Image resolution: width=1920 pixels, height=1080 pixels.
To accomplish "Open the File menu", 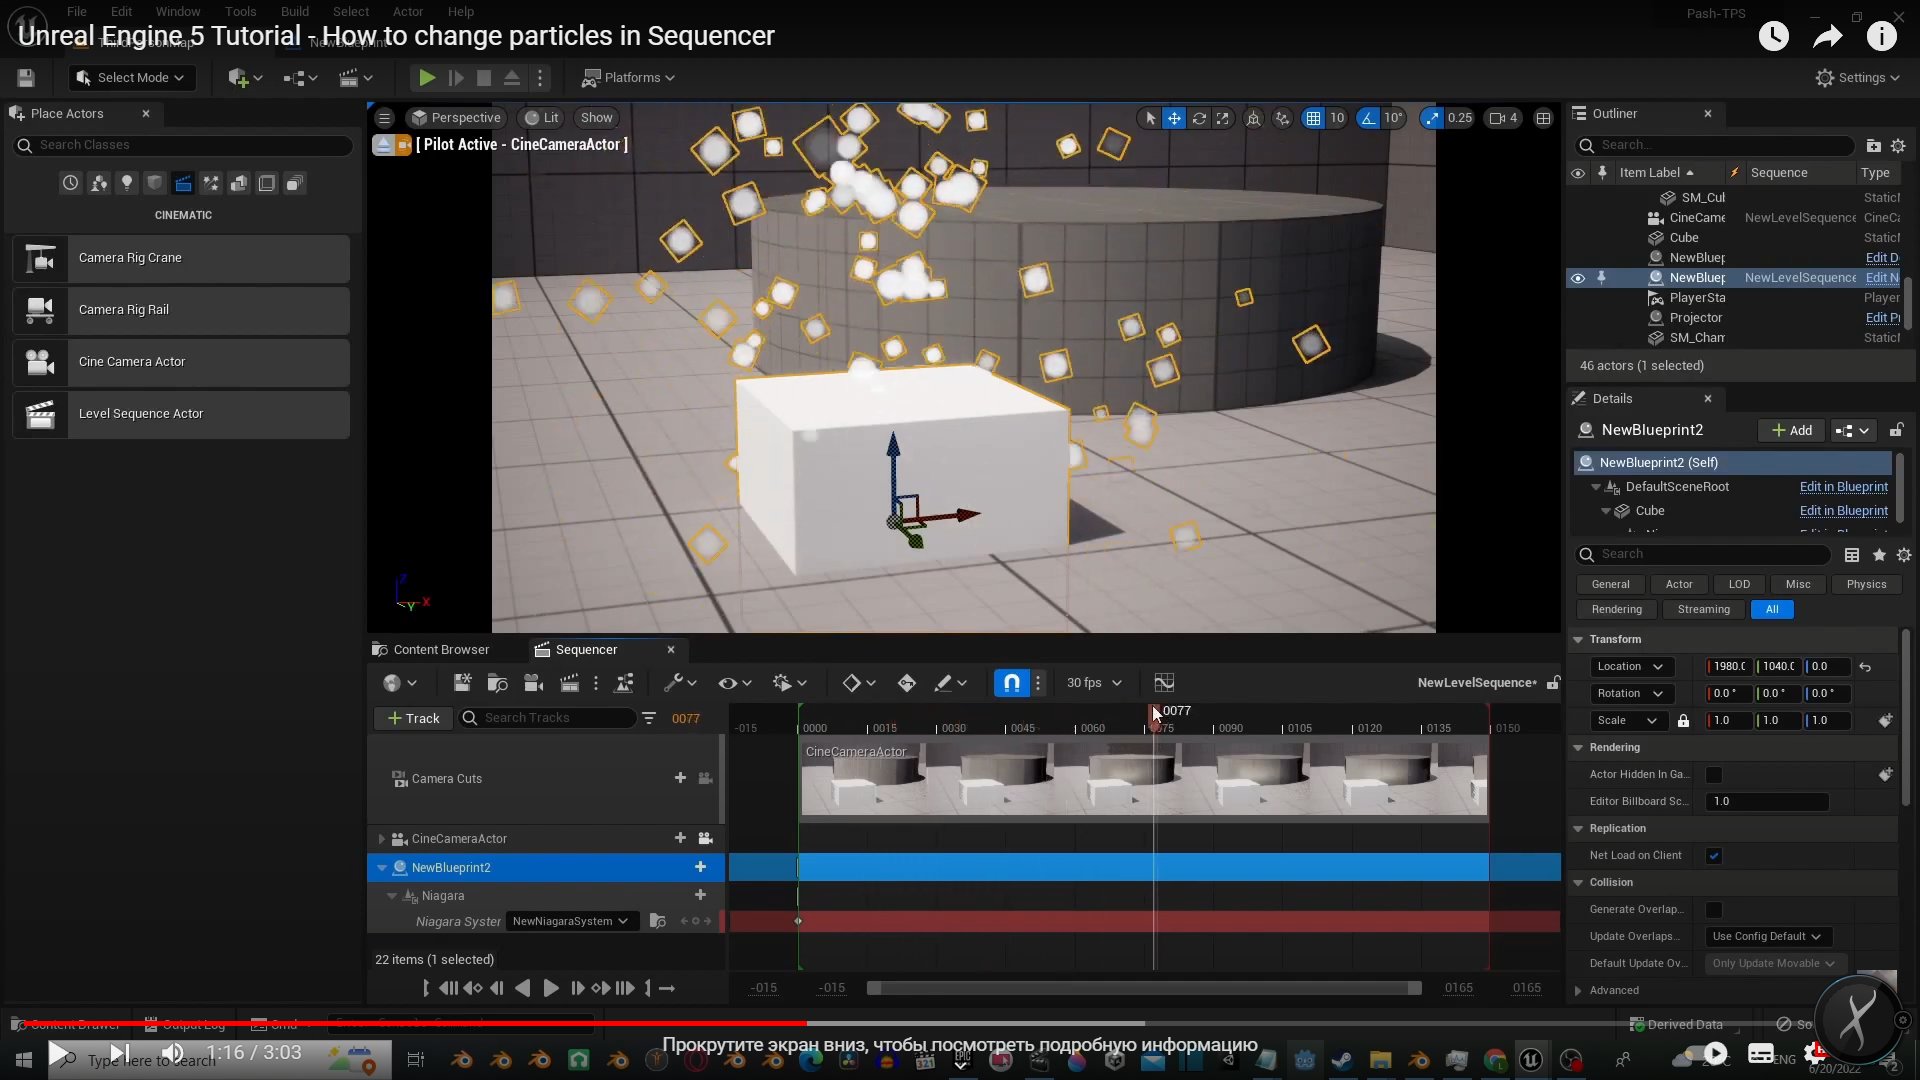I will point(77,12).
